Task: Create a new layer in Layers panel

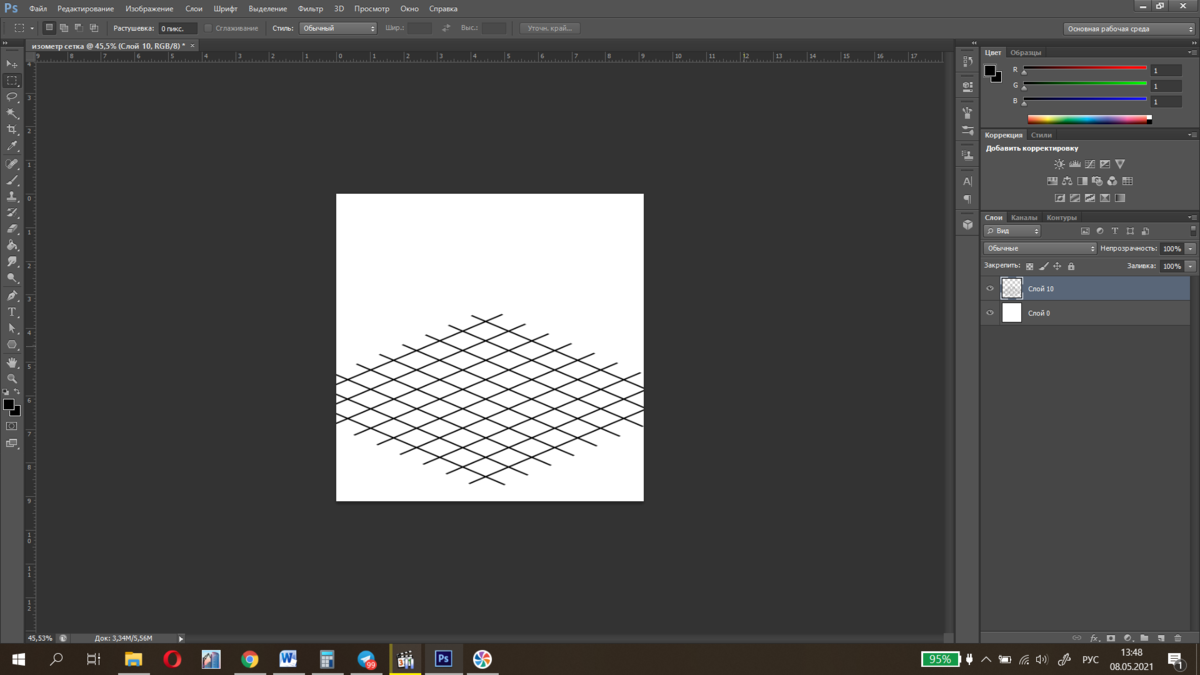Action: click(x=1161, y=638)
